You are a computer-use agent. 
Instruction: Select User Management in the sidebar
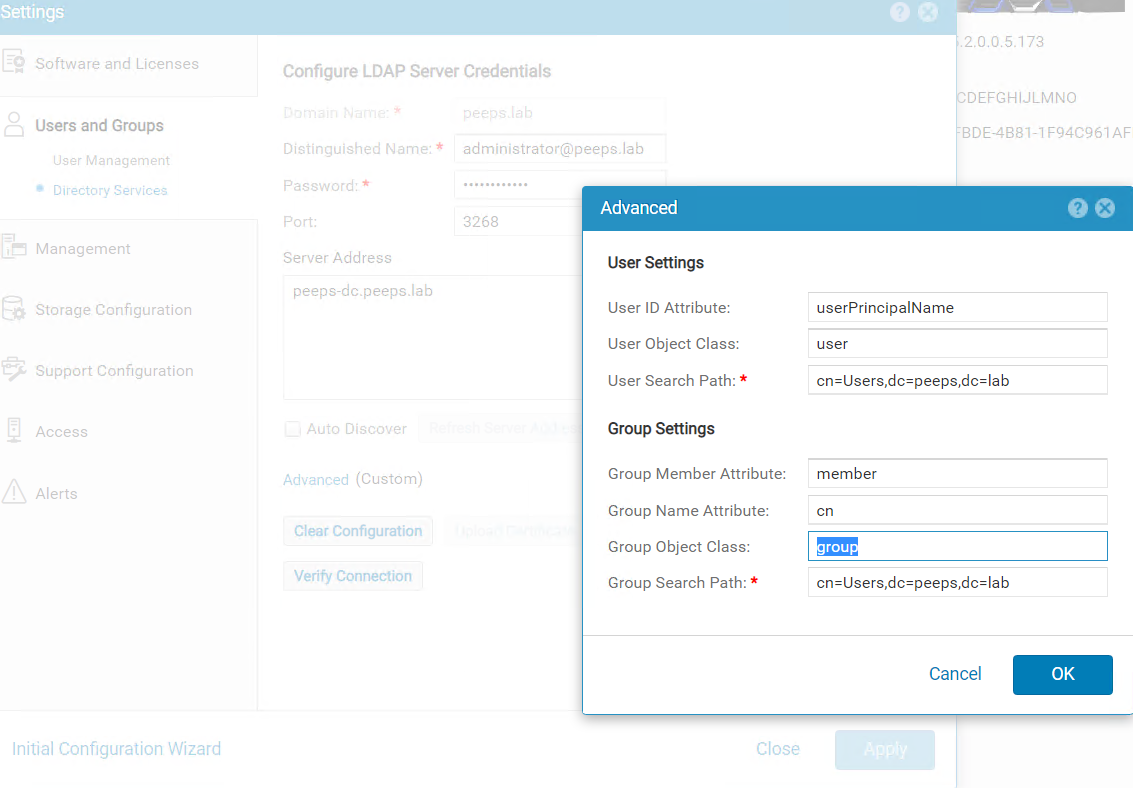point(111,160)
